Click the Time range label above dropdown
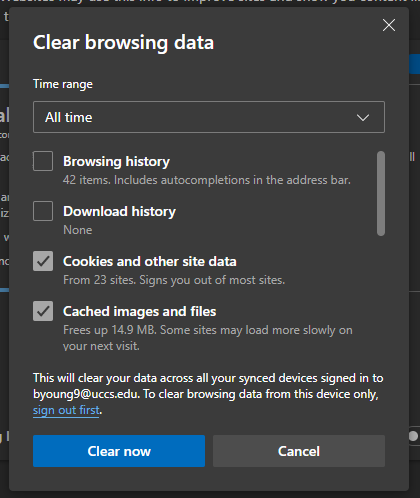Screen dimensions: 420x498 [63, 84]
